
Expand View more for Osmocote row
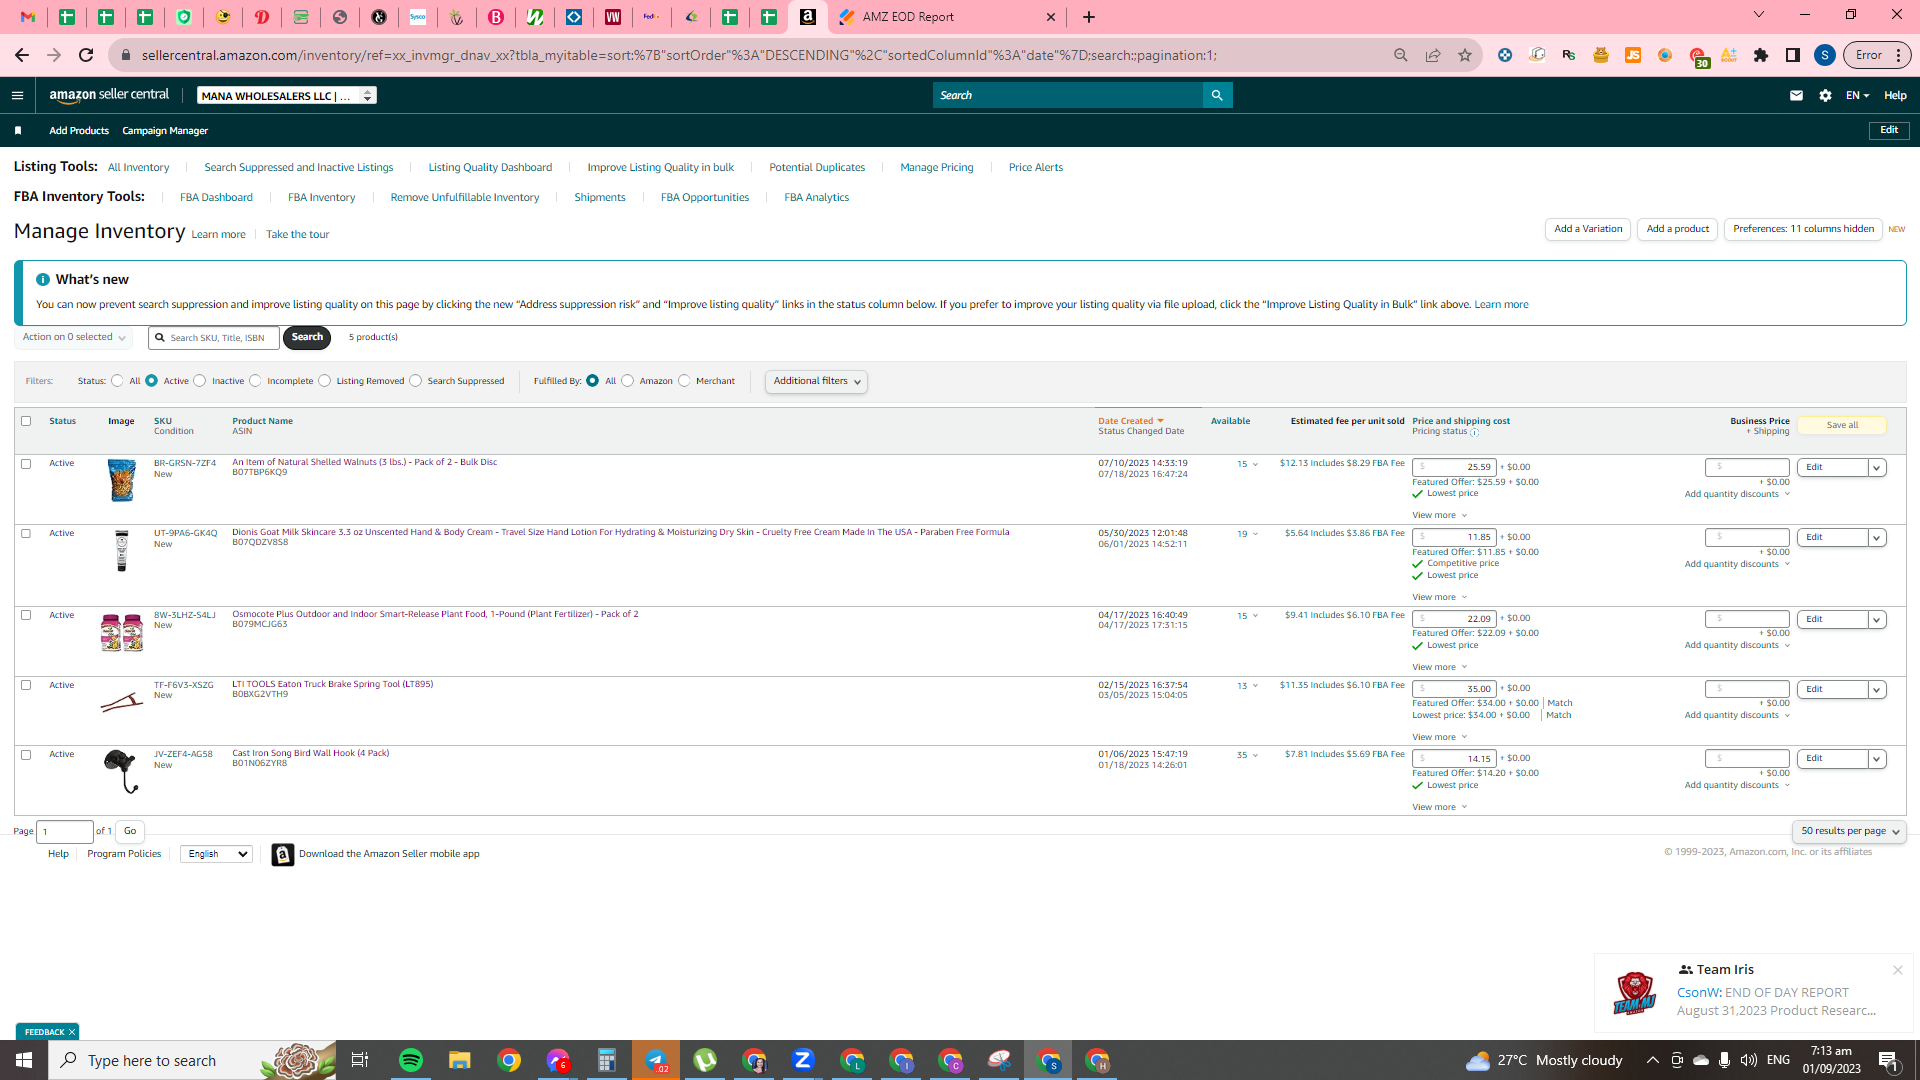click(x=1439, y=668)
